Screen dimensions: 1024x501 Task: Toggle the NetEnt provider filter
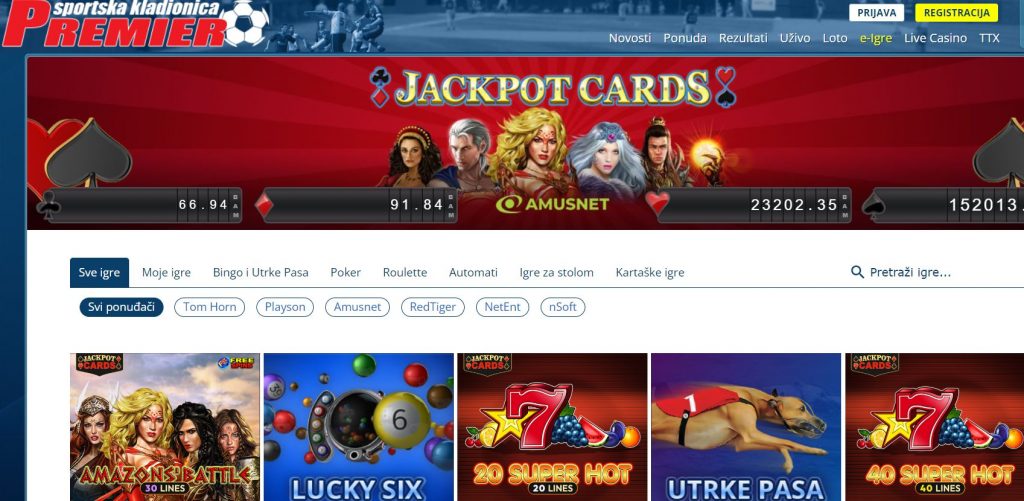[x=502, y=307]
